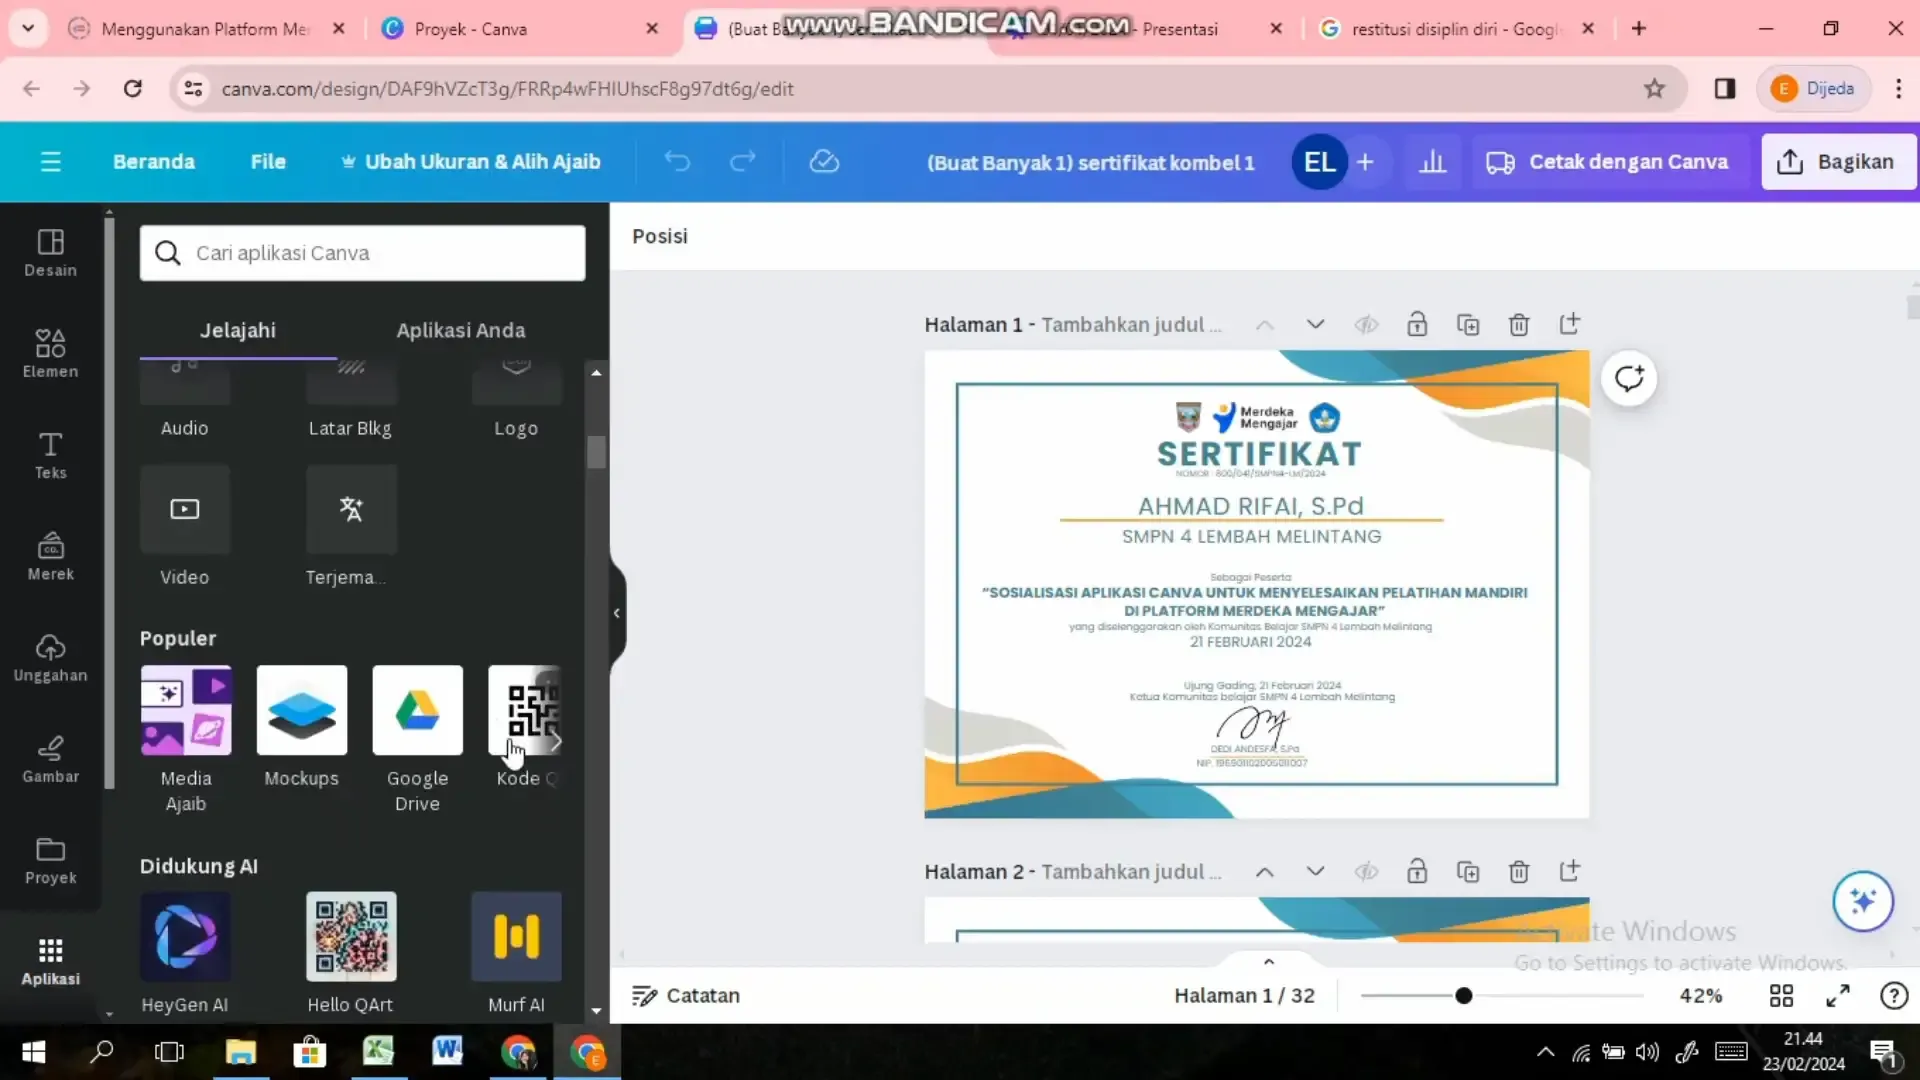Show next Populer apps with arrow
The width and height of the screenshot is (1920, 1080).
click(x=555, y=741)
